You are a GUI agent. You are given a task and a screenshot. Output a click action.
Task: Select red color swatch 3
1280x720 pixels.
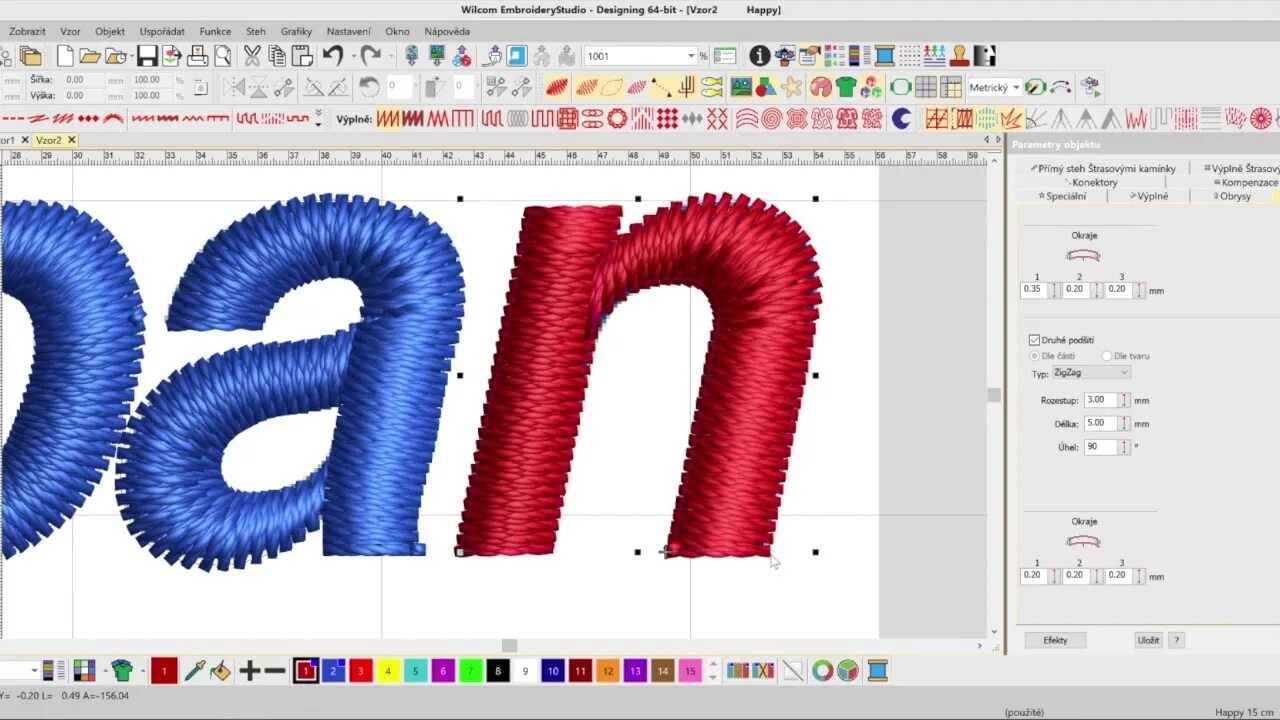(360, 671)
